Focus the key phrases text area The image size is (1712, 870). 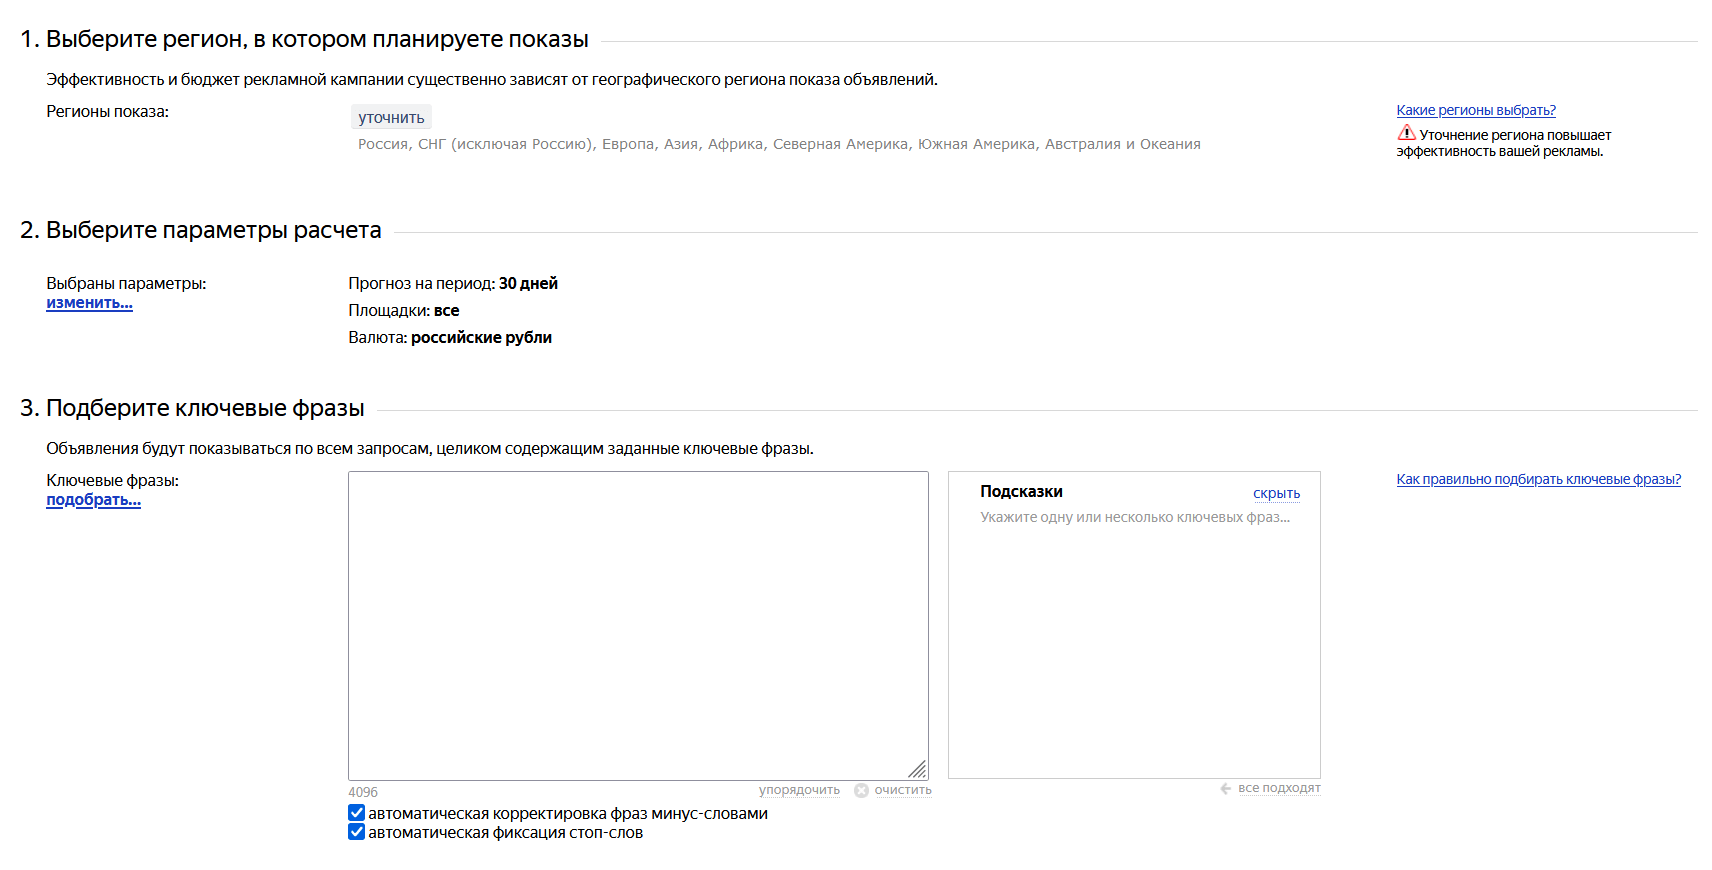[637, 625]
